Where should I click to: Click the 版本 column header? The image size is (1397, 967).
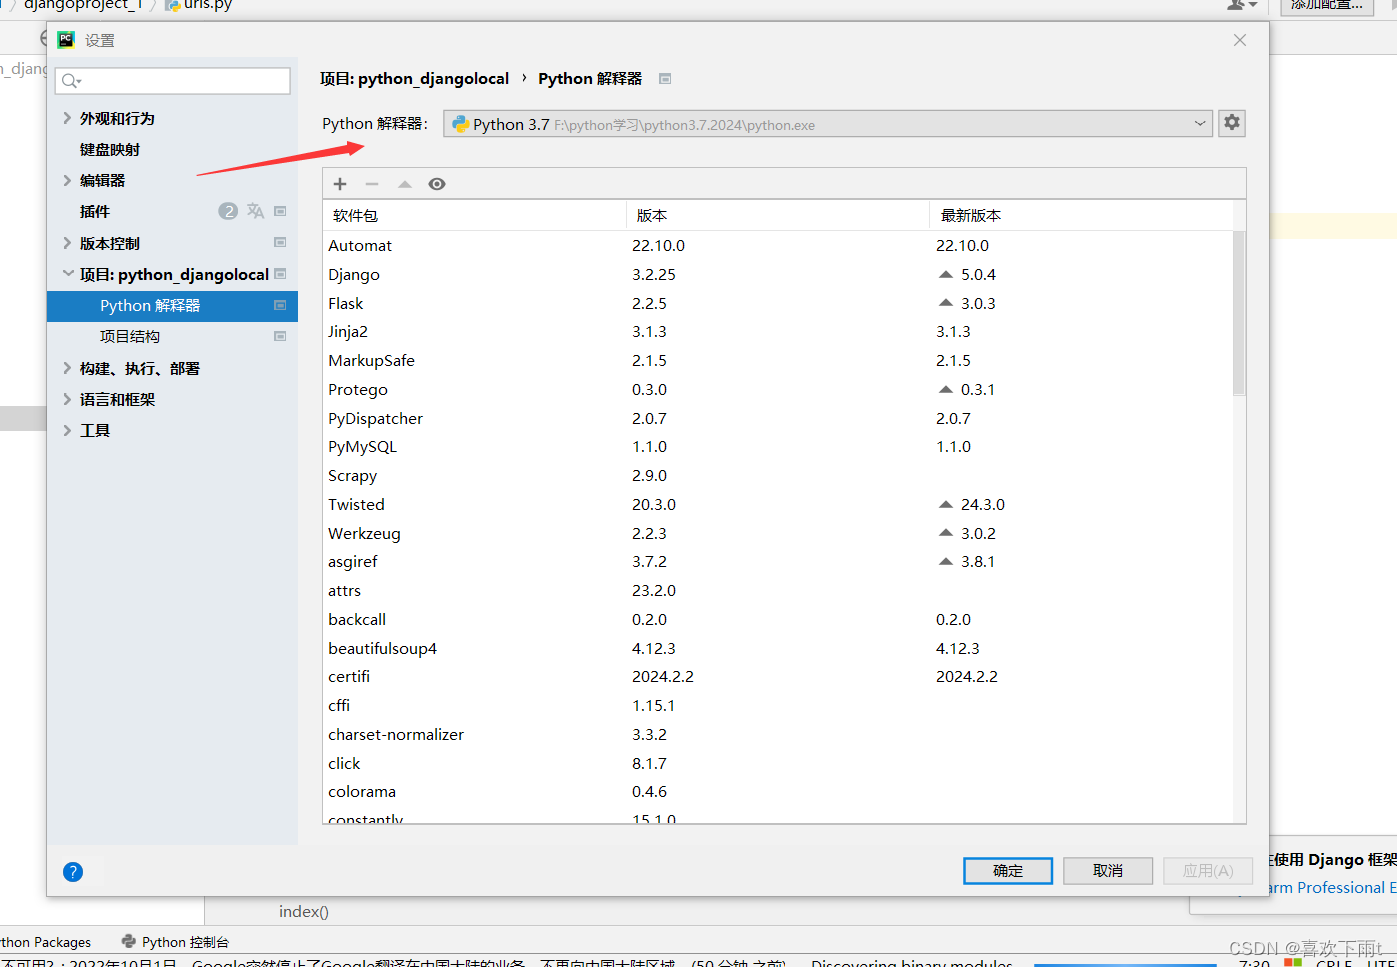pyautogui.click(x=778, y=215)
